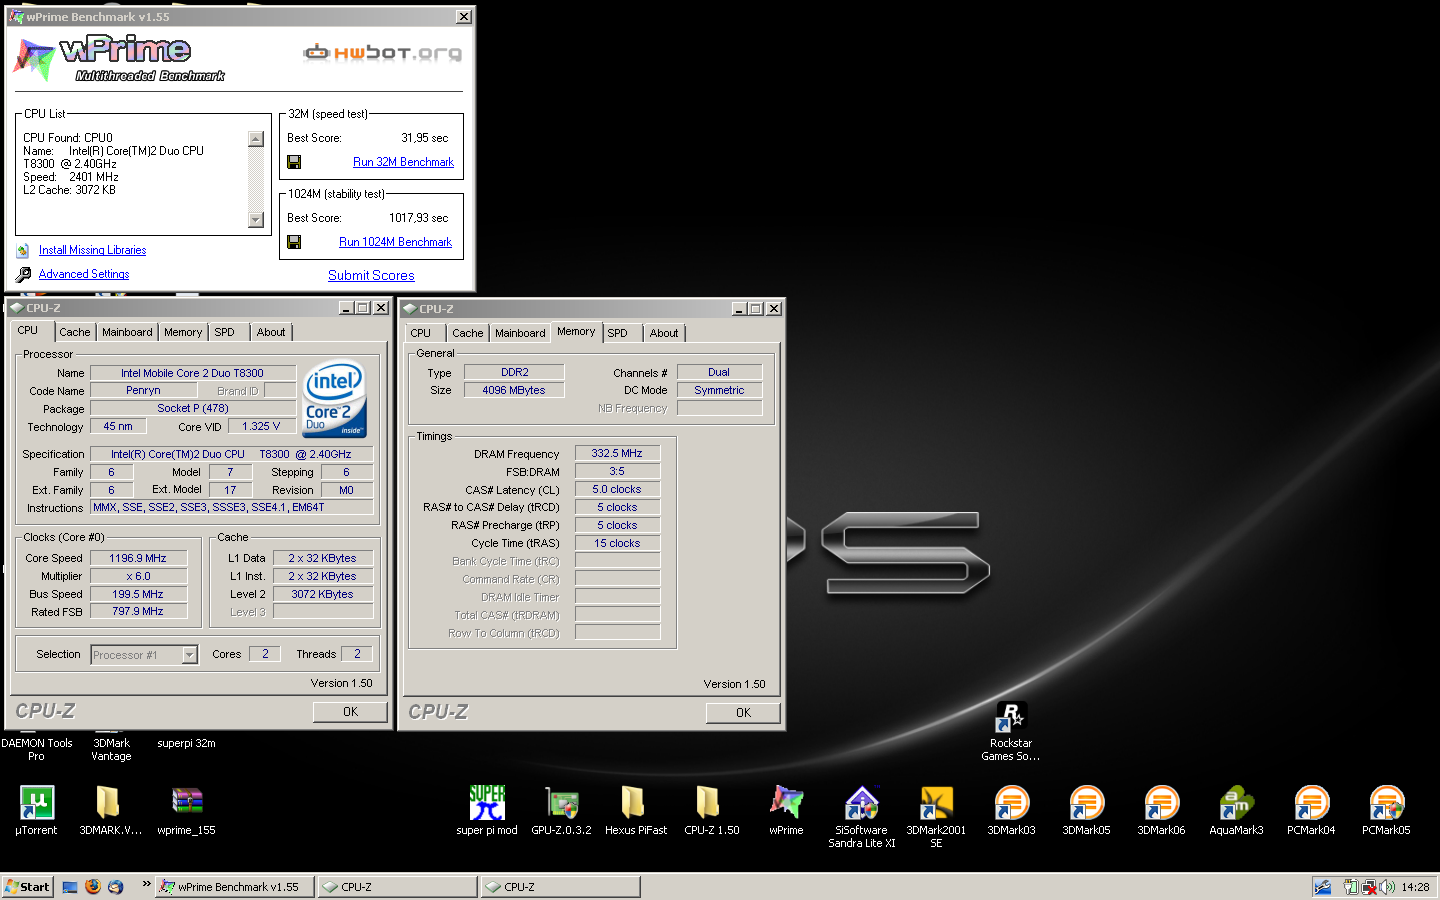Click the Intel Core 2 Duo logo
This screenshot has width=1440, height=900.
335,399
